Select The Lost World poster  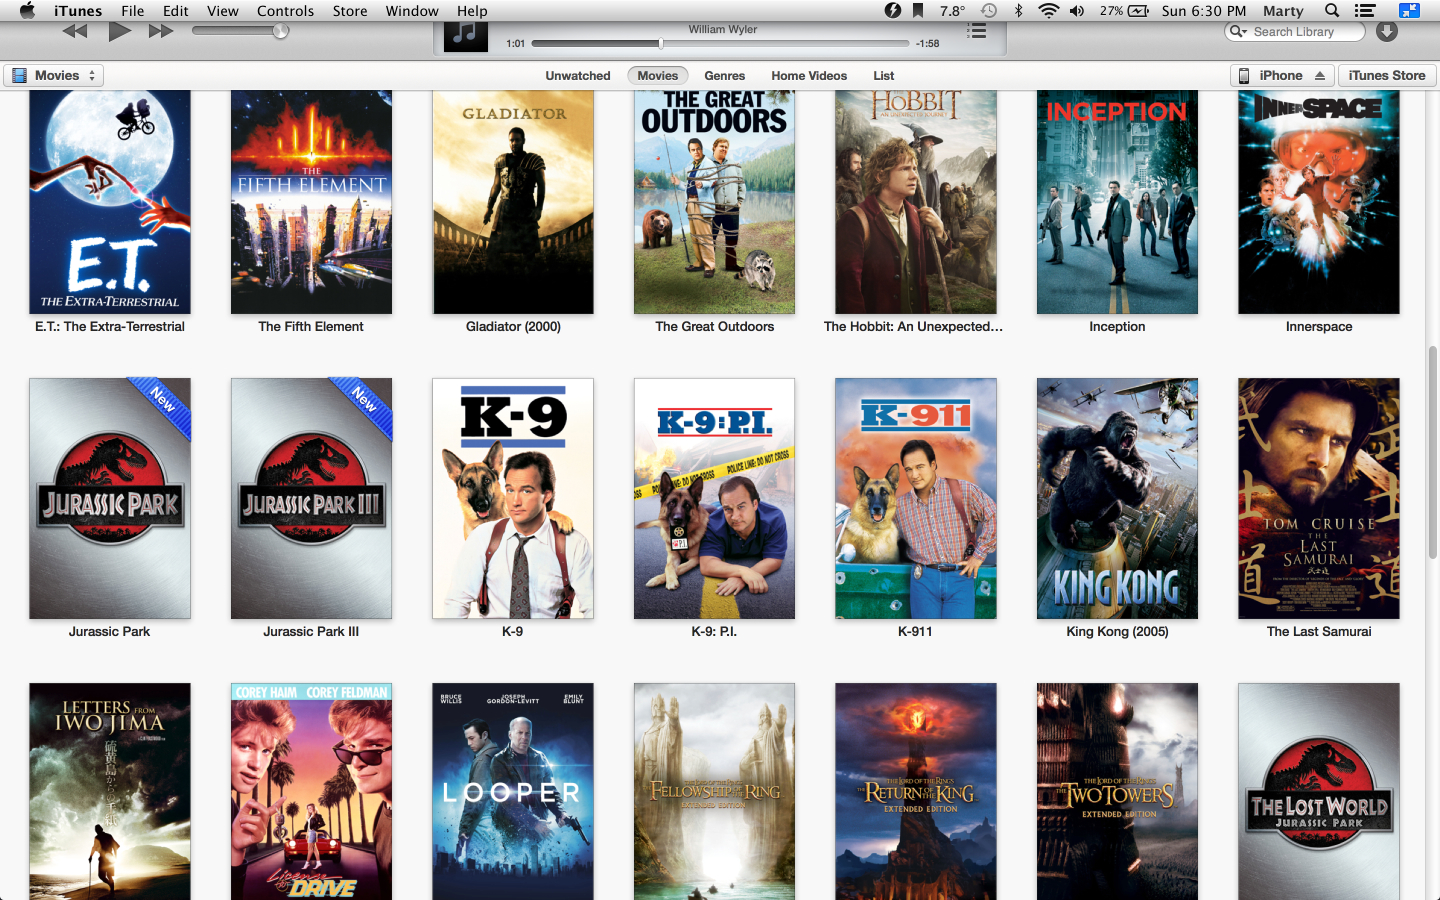click(1319, 791)
